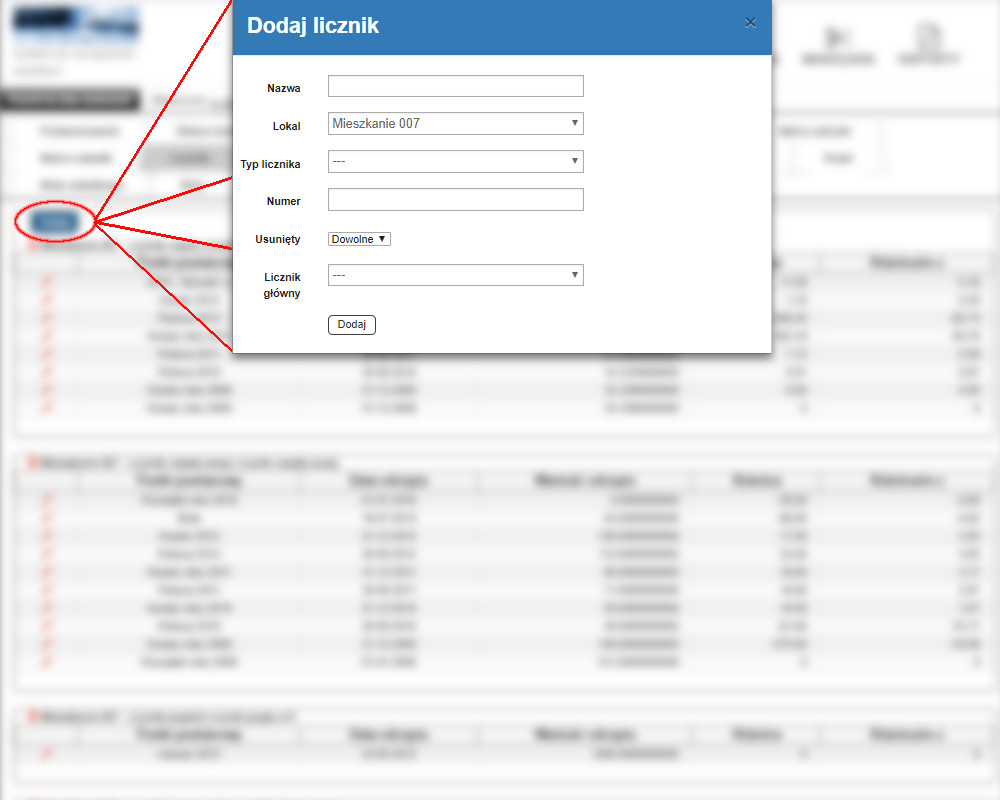Focus the Nazwa input field
This screenshot has width=1000, height=800.
coord(455,86)
